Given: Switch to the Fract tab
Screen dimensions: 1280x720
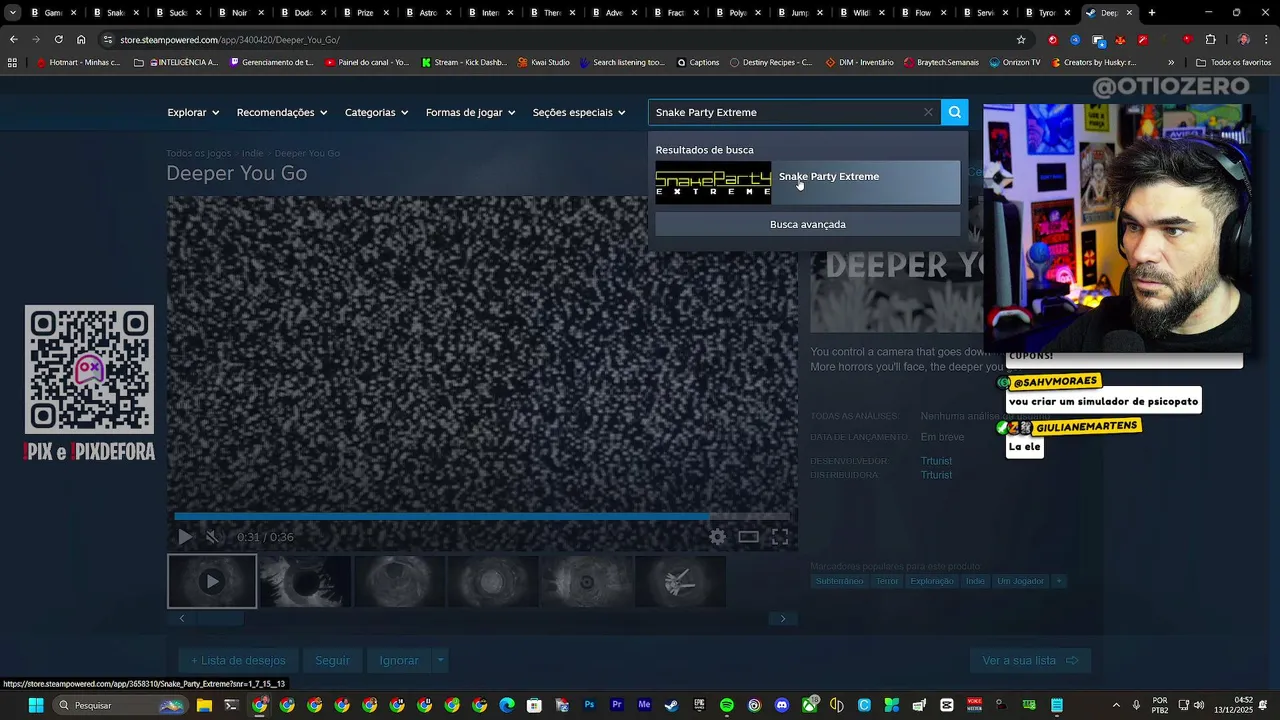Looking at the screenshot, I should point(675,13).
